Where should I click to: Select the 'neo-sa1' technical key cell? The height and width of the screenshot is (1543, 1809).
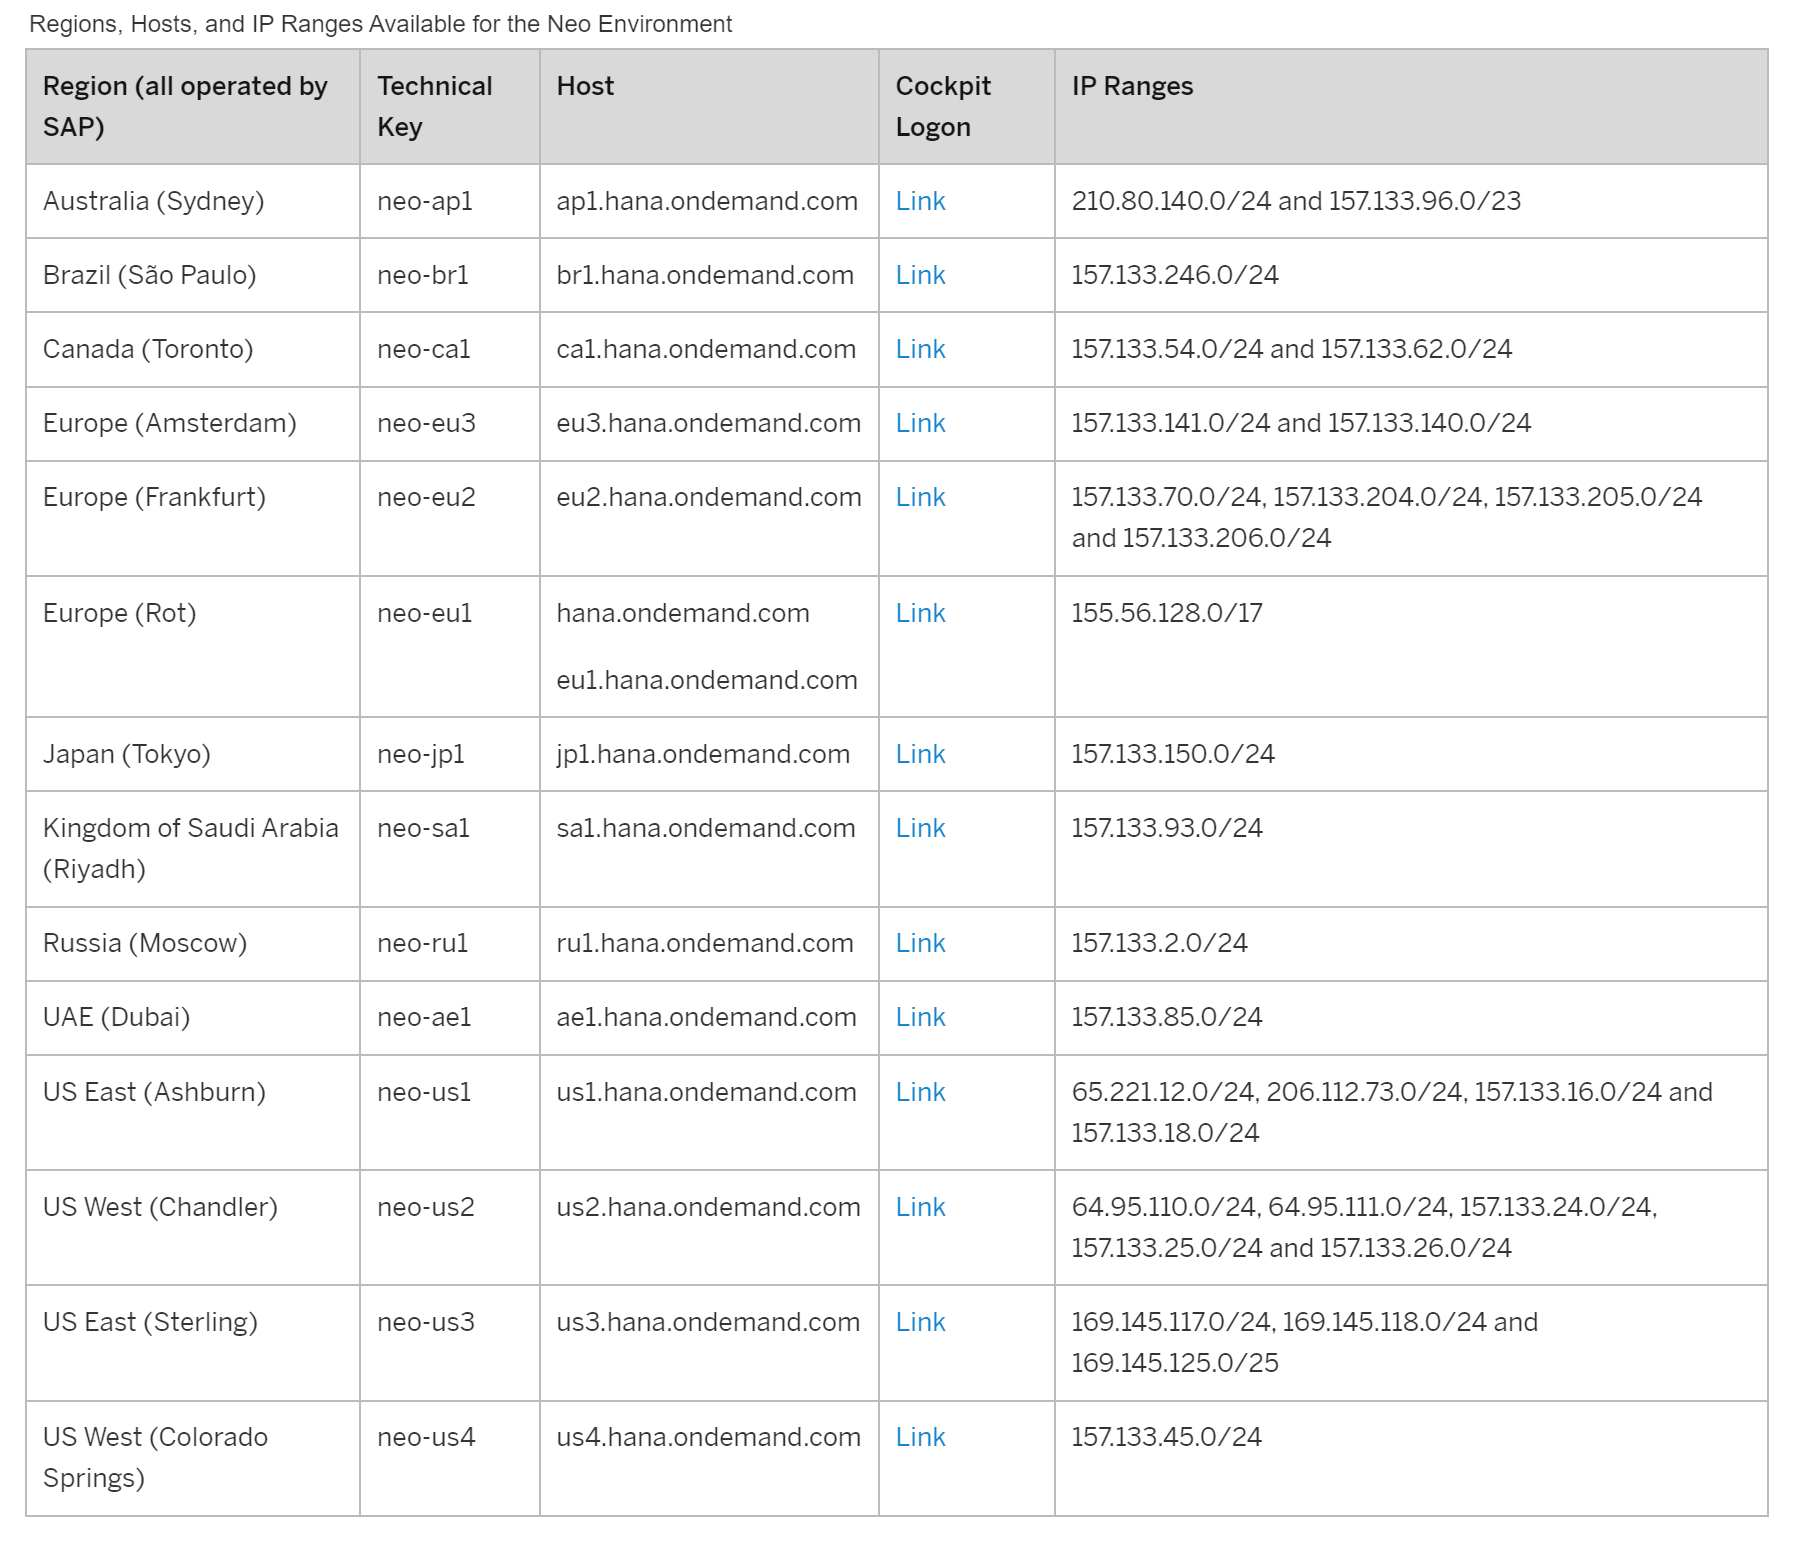pyautogui.click(x=450, y=849)
